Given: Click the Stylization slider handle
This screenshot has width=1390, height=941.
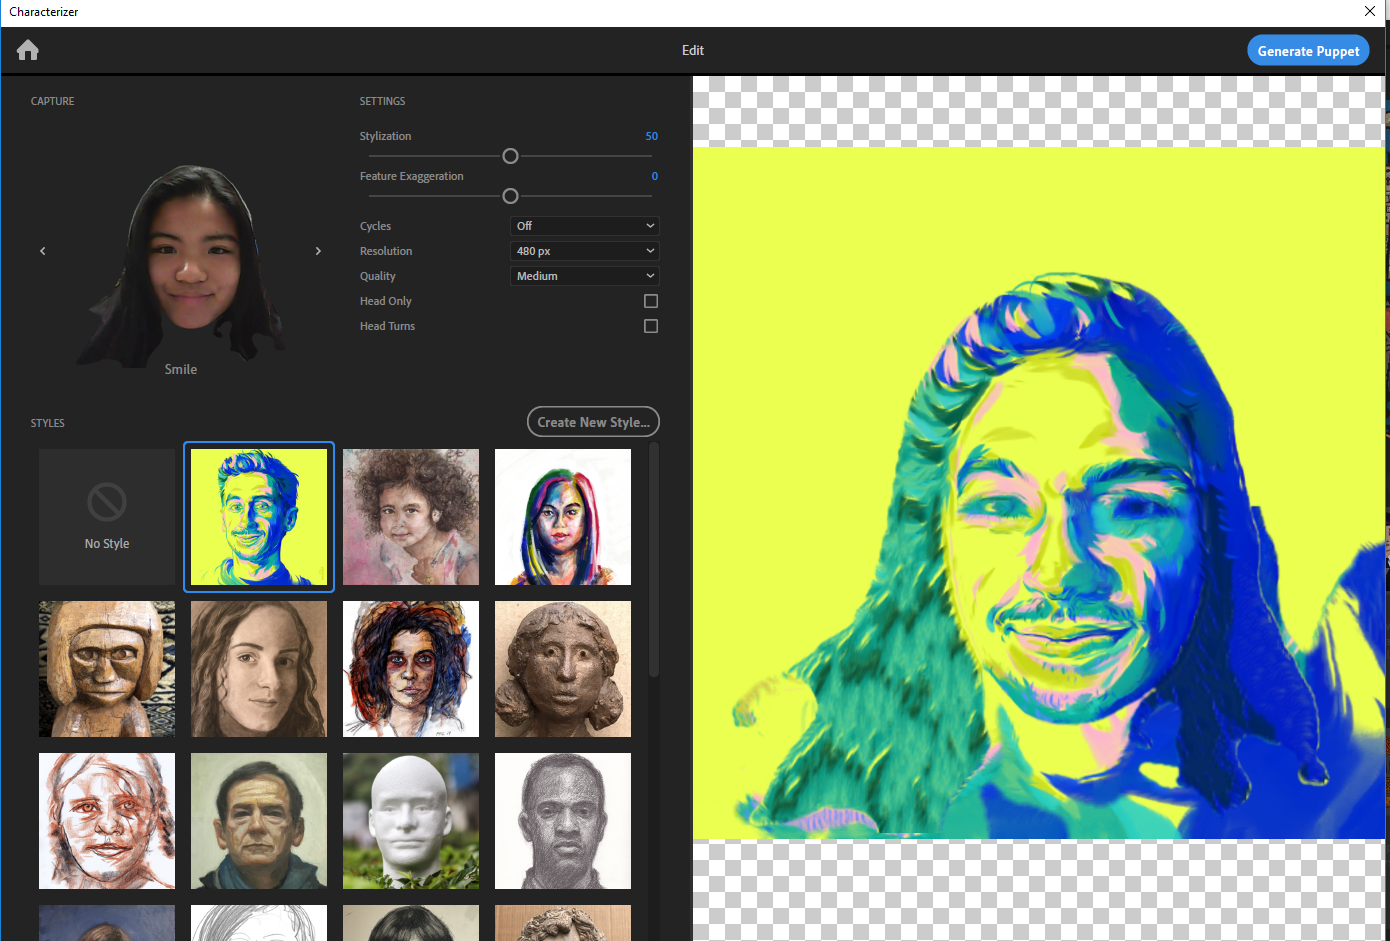Looking at the screenshot, I should coord(510,156).
